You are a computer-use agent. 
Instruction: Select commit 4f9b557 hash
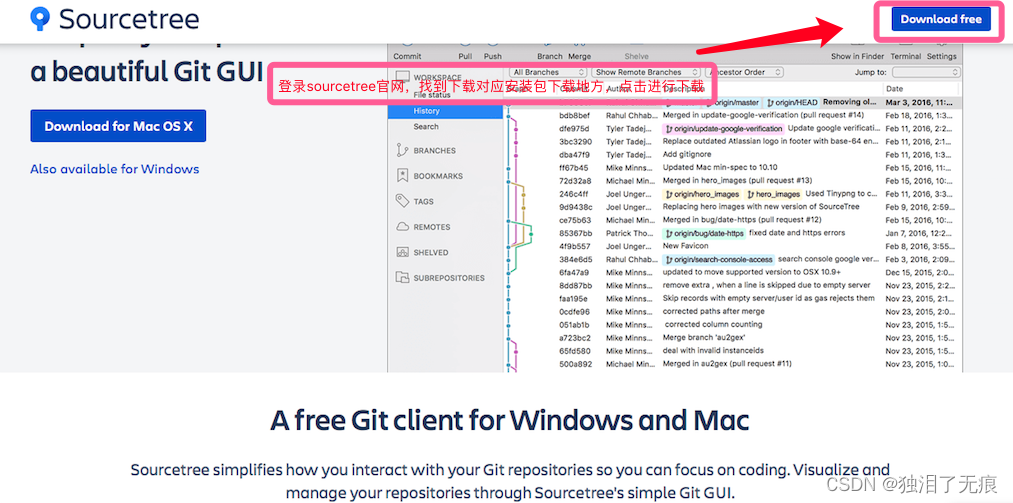tap(574, 247)
